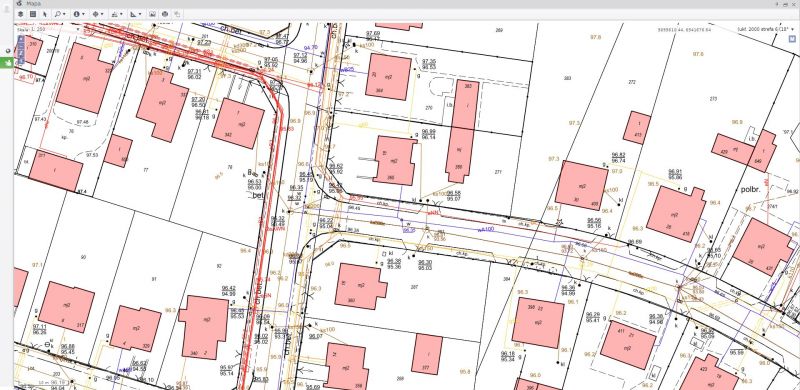Expand the measure tool dropdown arrow
The width and height of the screenshot is (800, 390).
[x=139, y=14]
